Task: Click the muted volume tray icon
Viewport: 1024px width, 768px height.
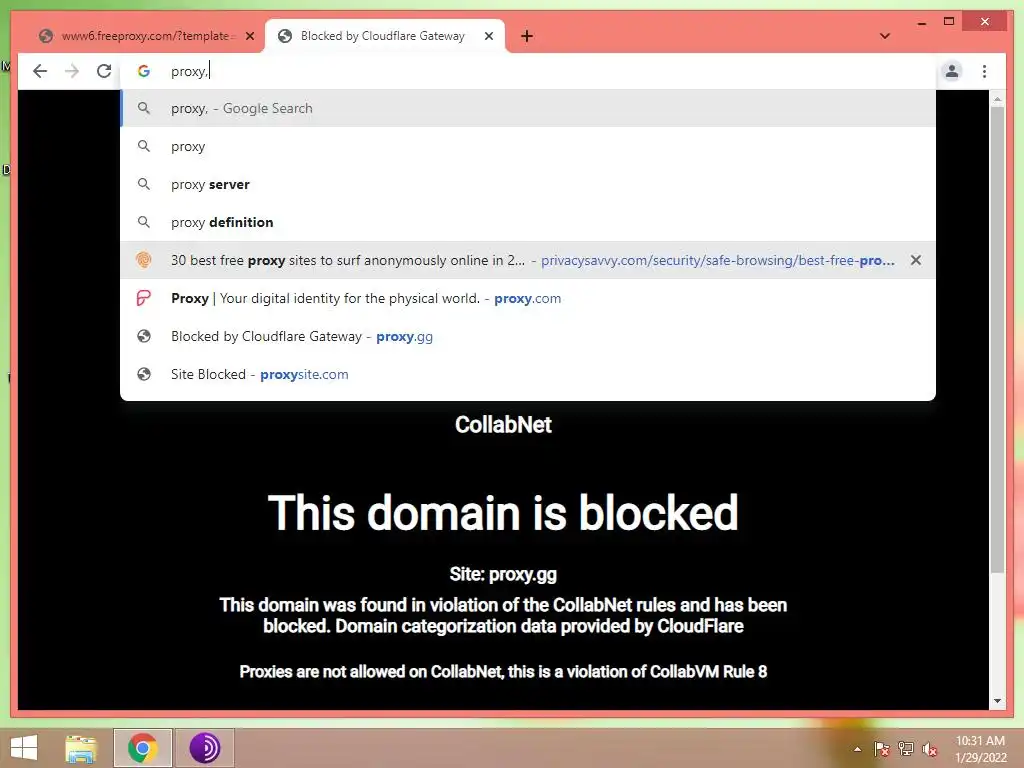Action: [x=929, y=749]
